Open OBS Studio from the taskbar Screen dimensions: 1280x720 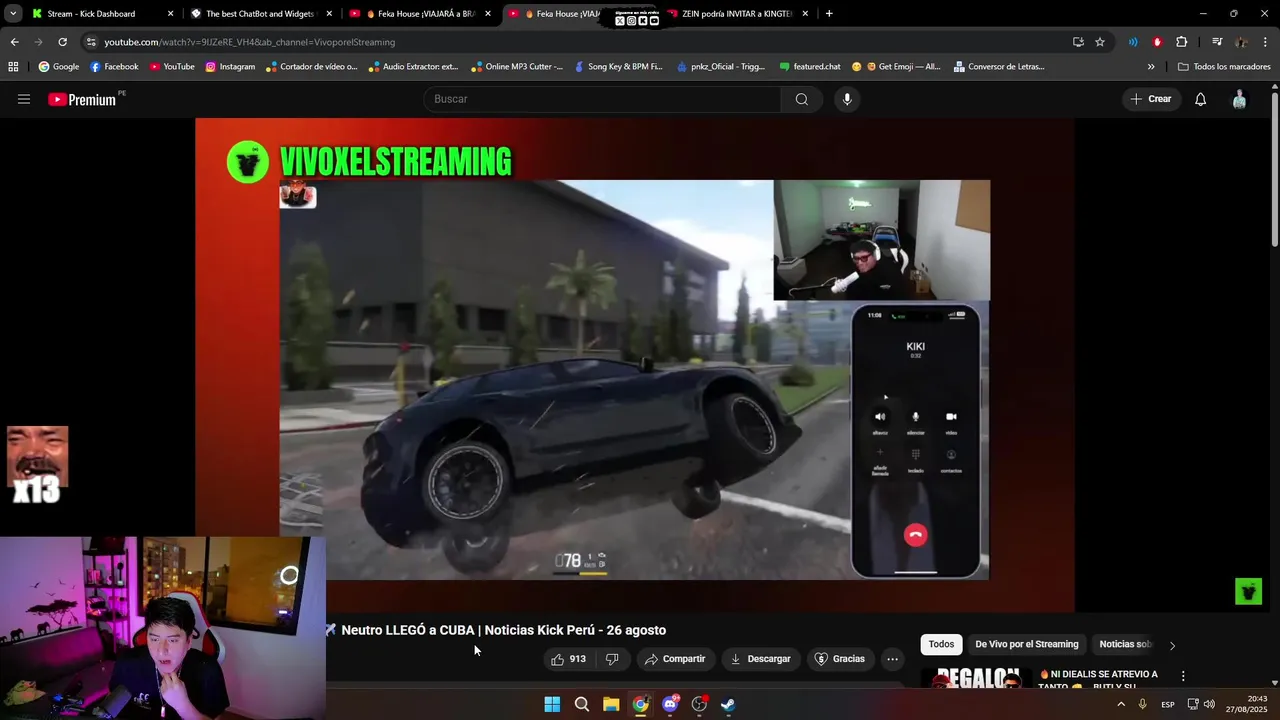tap(699, 704)
